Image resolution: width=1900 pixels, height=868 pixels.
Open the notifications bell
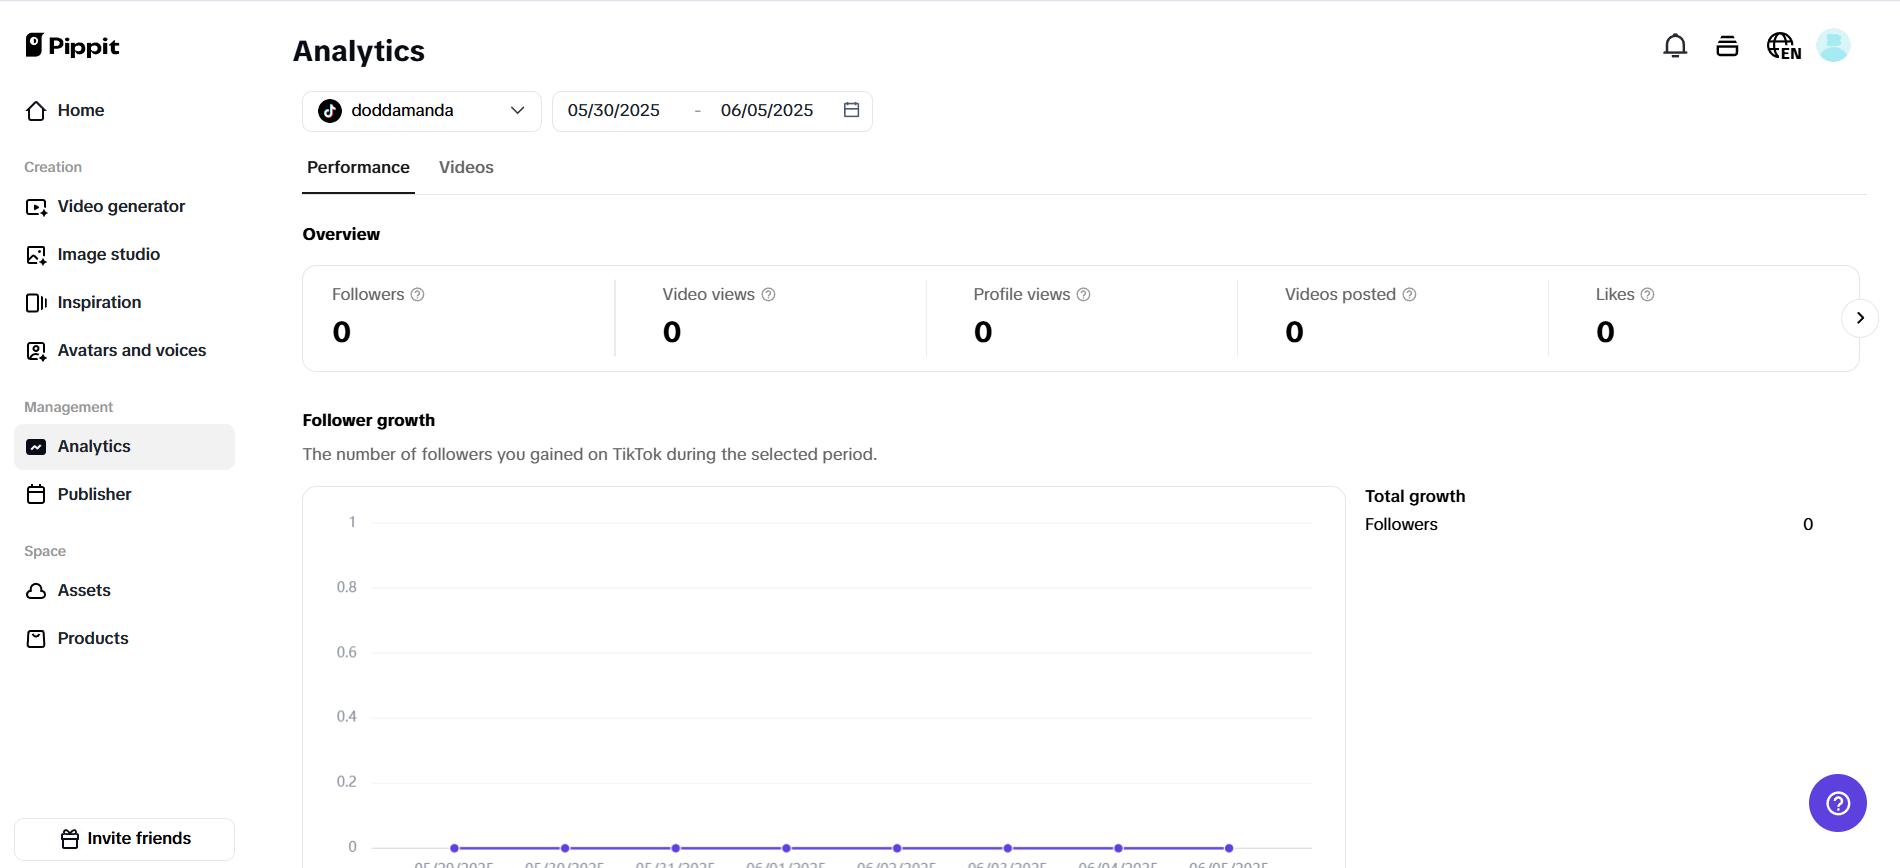point(1675,46)
